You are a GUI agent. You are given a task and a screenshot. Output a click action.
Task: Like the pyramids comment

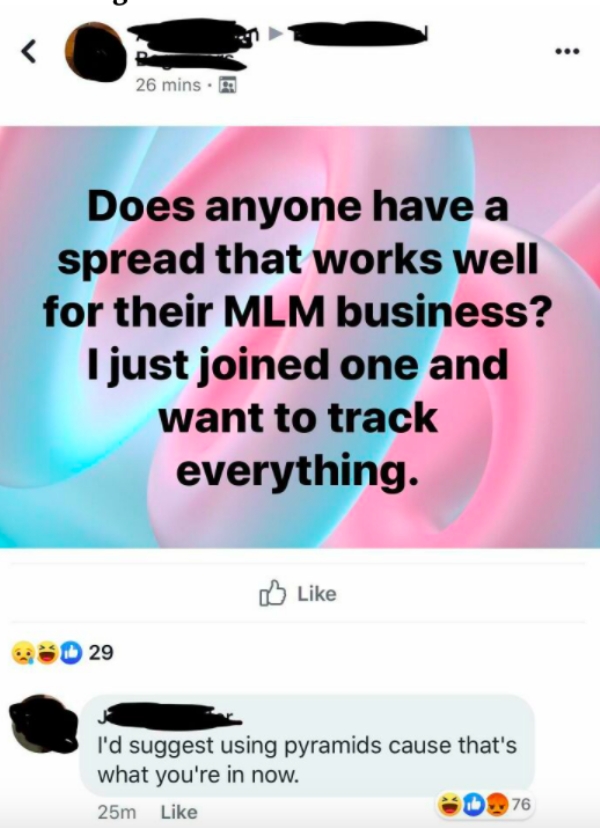click(179, 812)
